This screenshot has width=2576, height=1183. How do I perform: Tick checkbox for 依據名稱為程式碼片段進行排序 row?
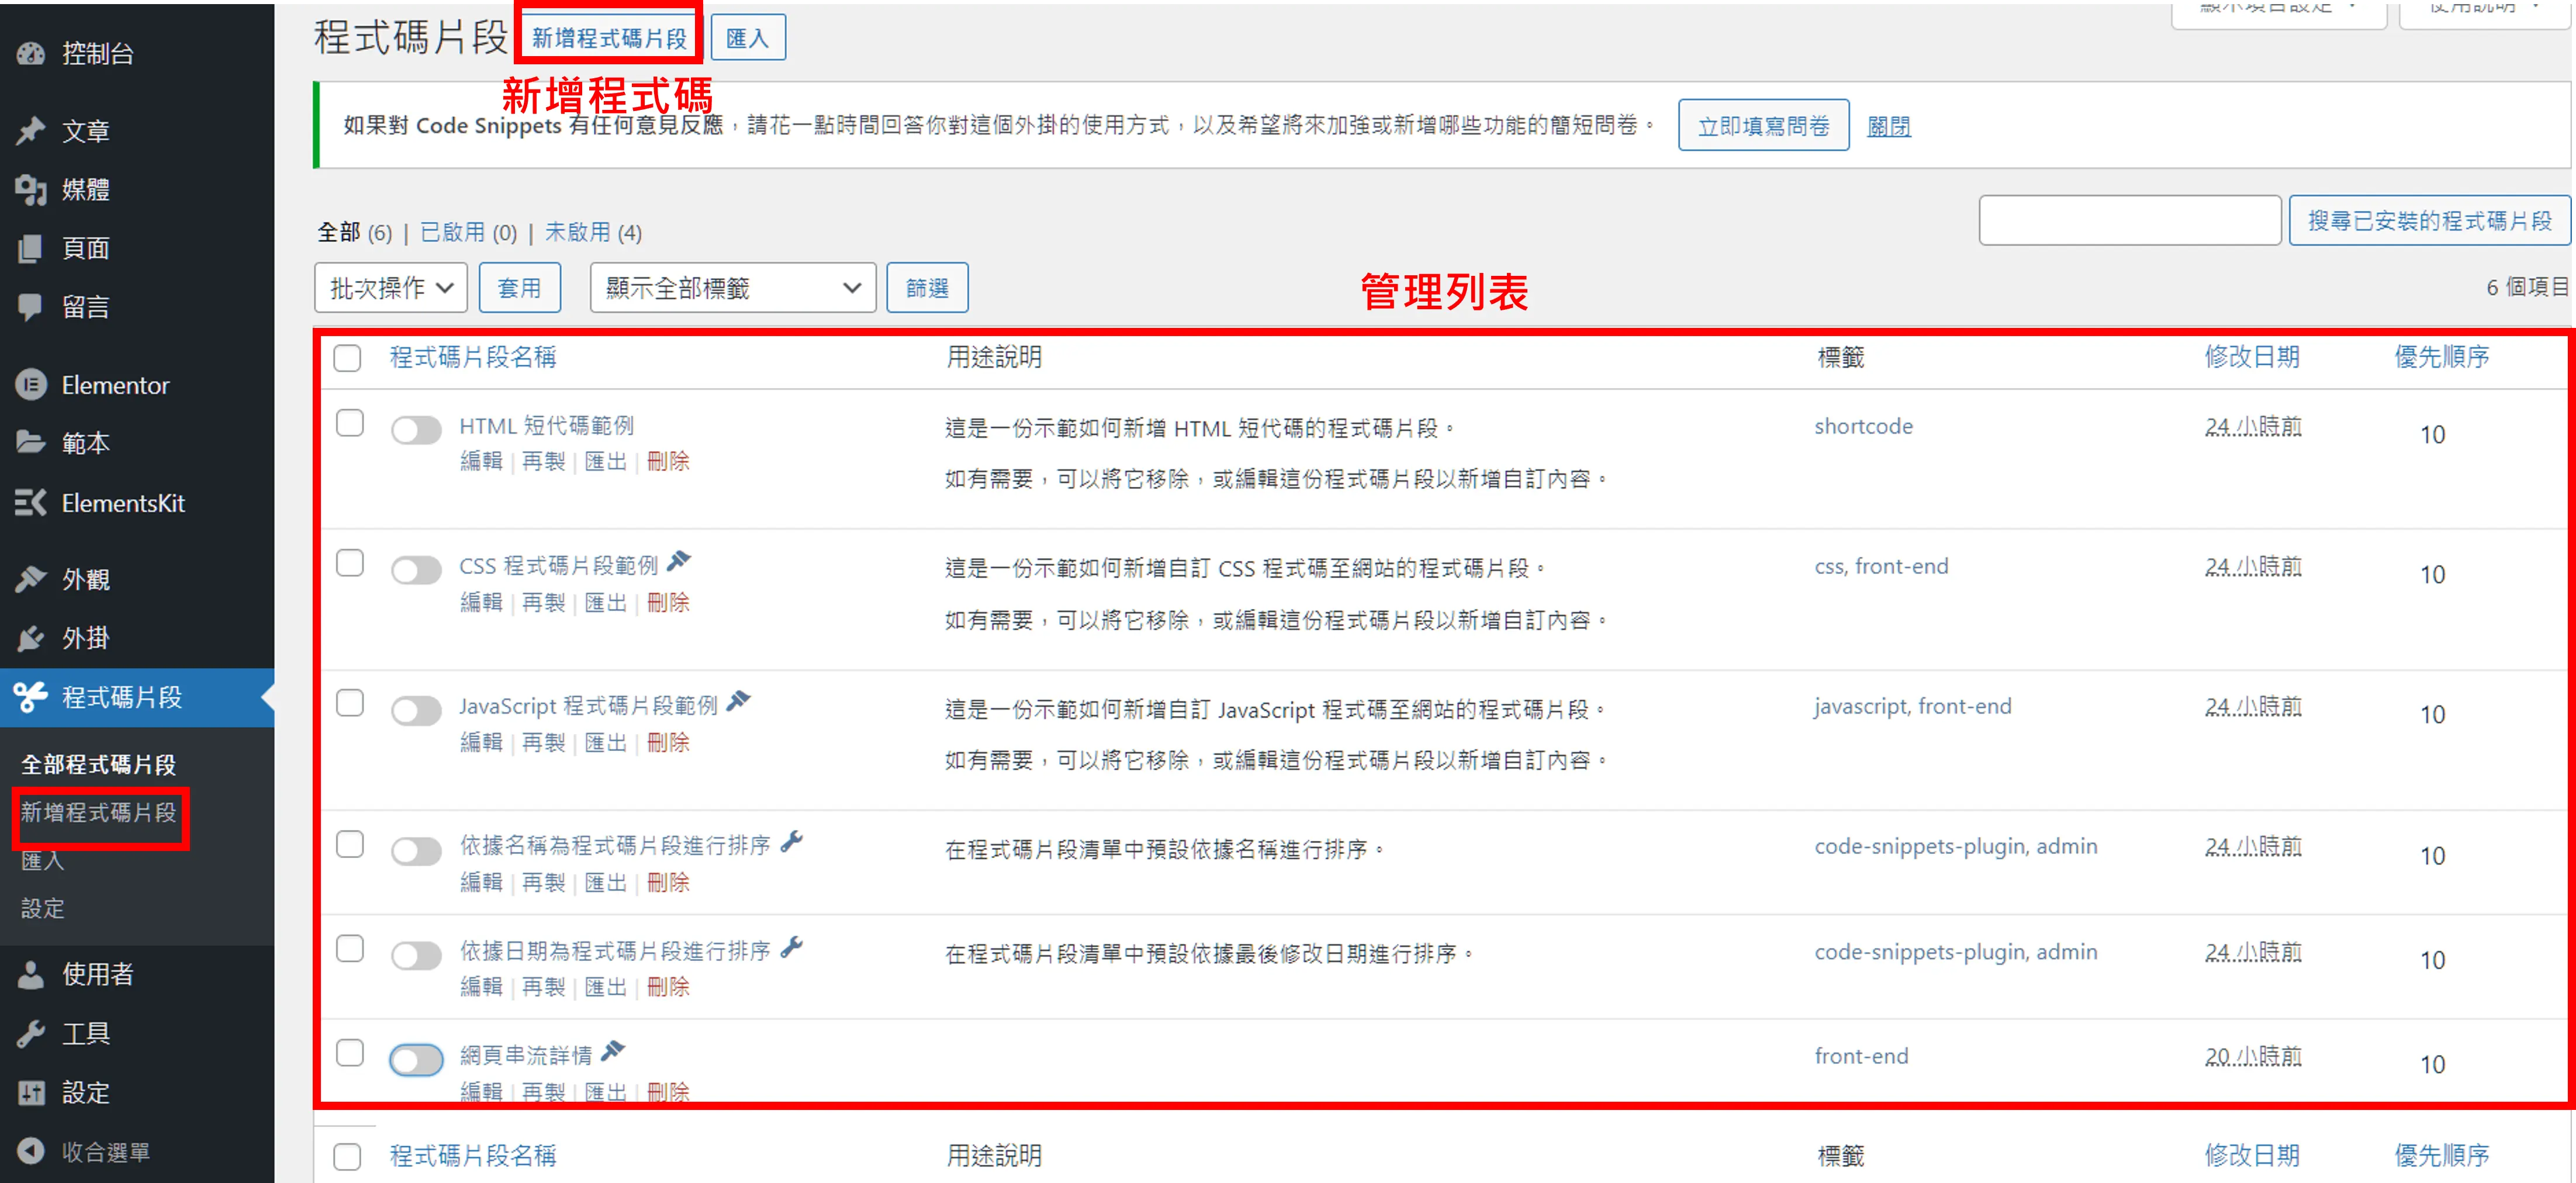coord(350,844)
